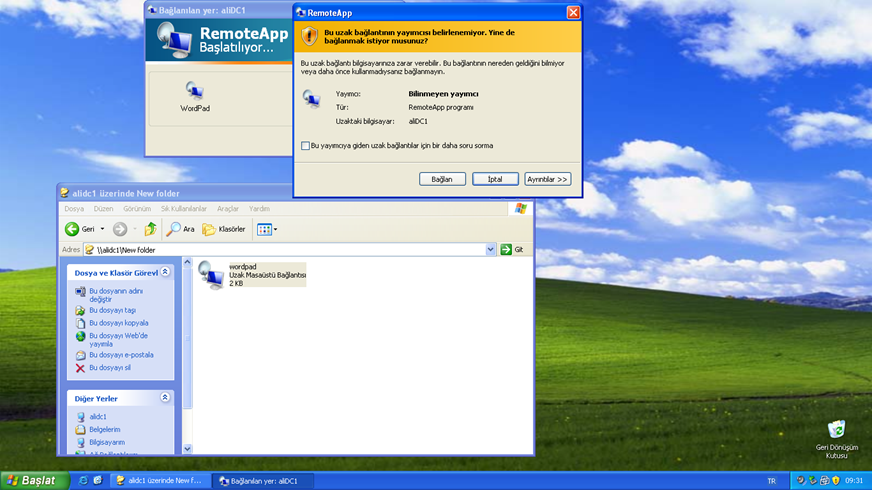Image resolution: width=872 pixels, height=490 pixels.
Task: Expand the address bar dropdown arrow
Action: pyautogui.click(x=490, y=250)
